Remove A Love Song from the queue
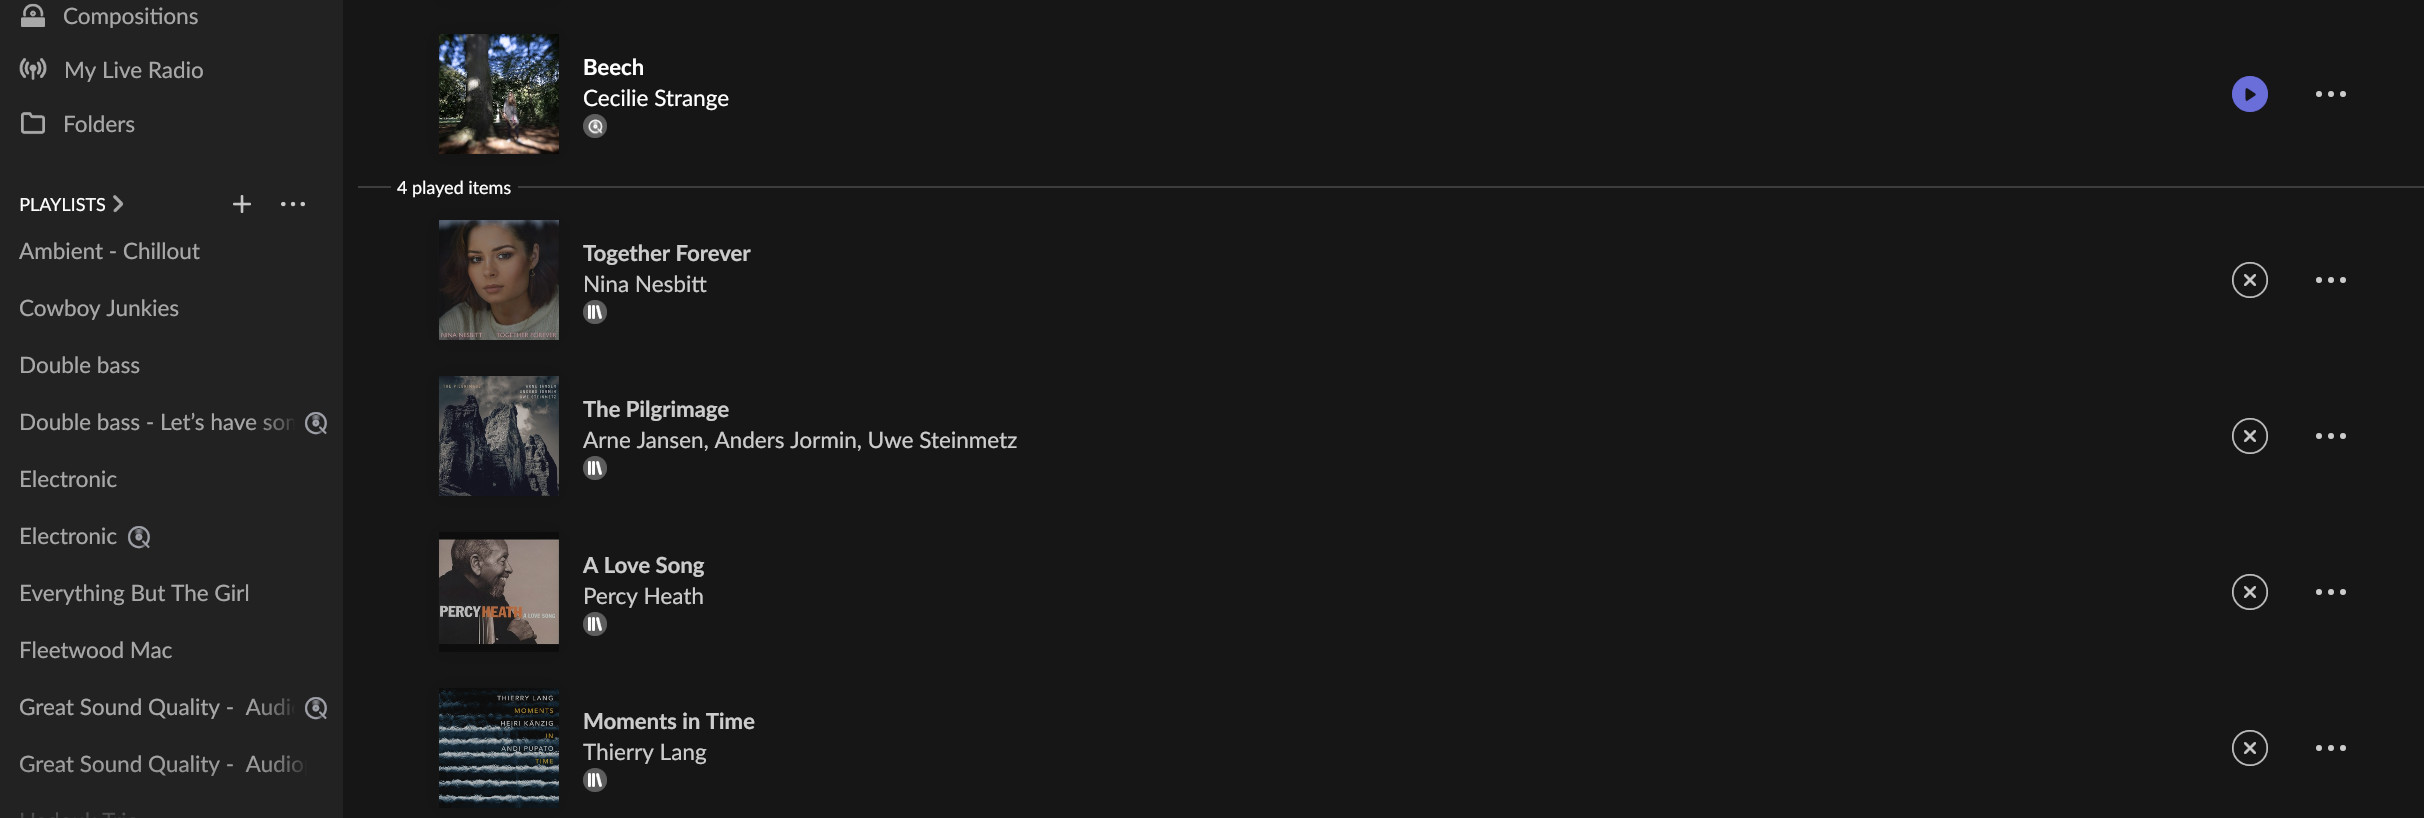Image resolution: width=2424 pixels, height=818 pixels. 2249,592
